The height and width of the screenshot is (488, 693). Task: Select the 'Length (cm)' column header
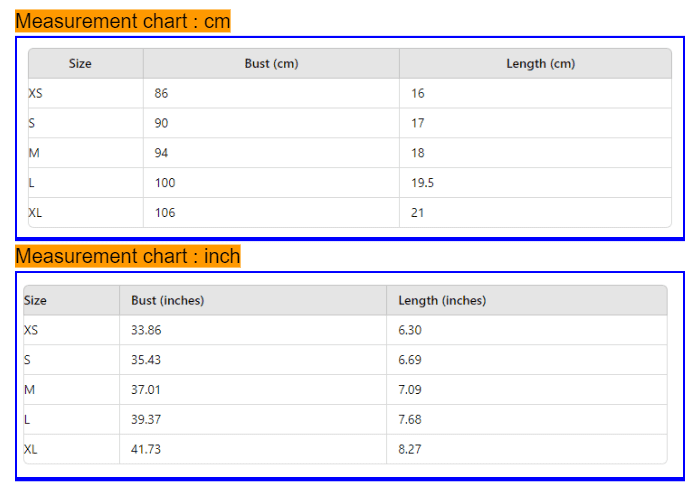click(x=540, y=63)
